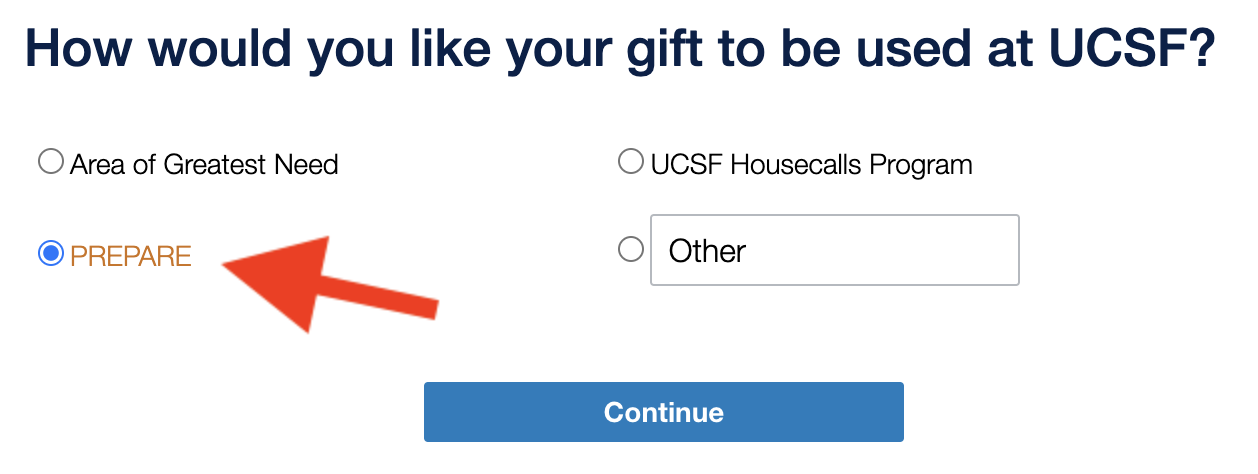Screen dimensions: 1258x474
Task: Click the Other placeholder text in the box
Action: pyautogui.click(x=707, y=250)
